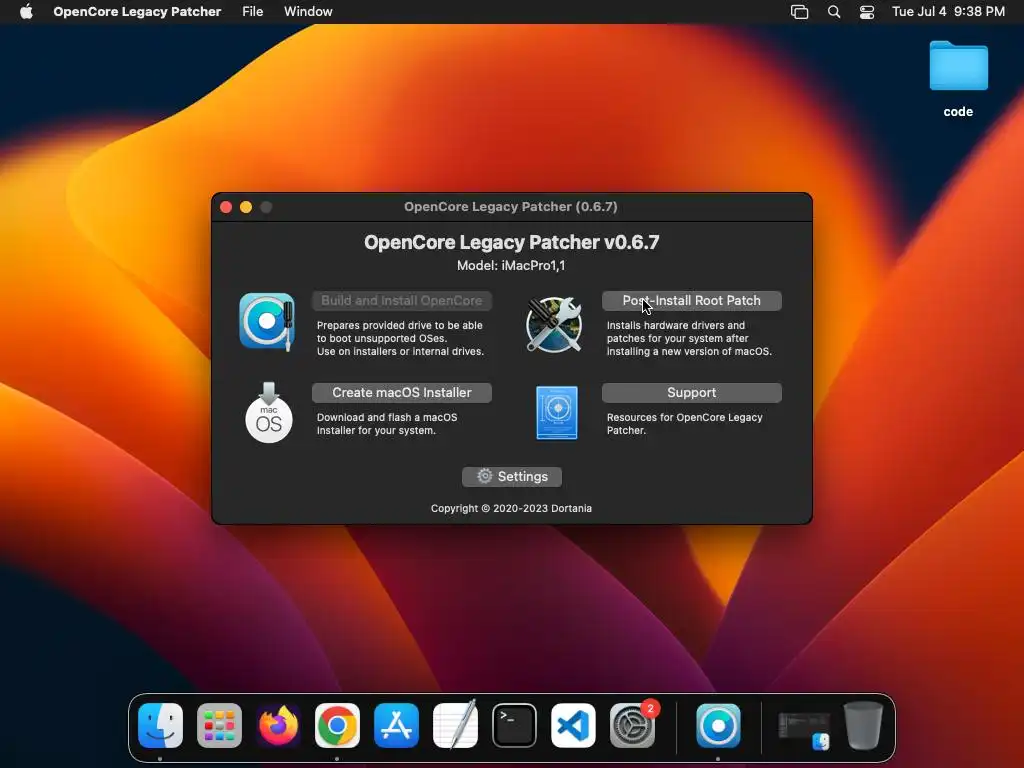
Task: Click the blue Support document icon
Action: pyautogui.click(x=557, y=413)
